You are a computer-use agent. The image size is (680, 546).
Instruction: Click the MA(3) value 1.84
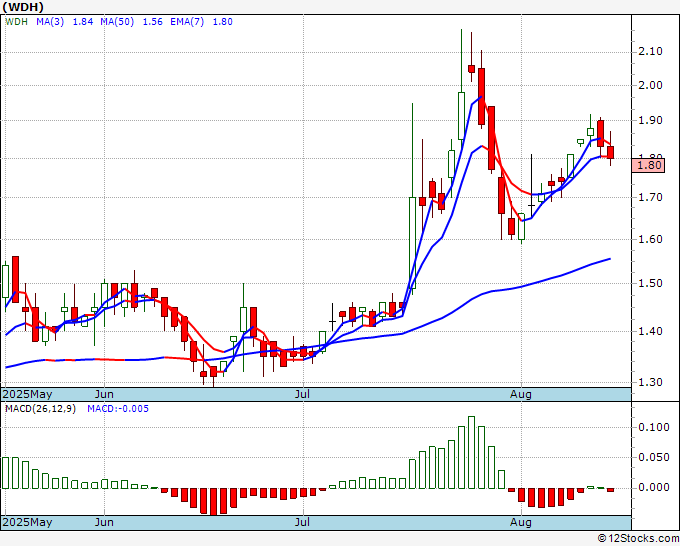(83, 22)
